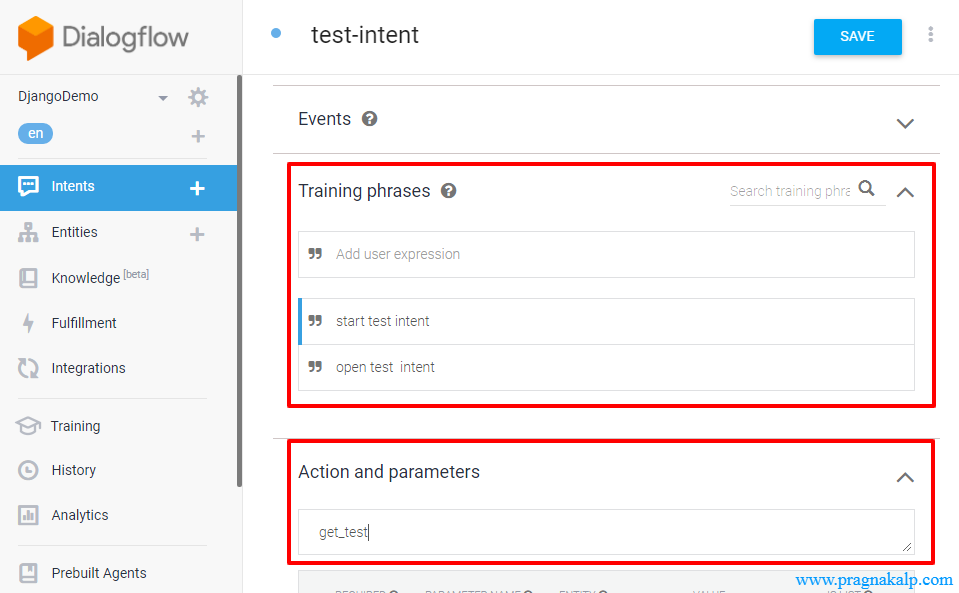Click the plus icon to create intent
The image size is (959, 593).
[x=197, y=187]
